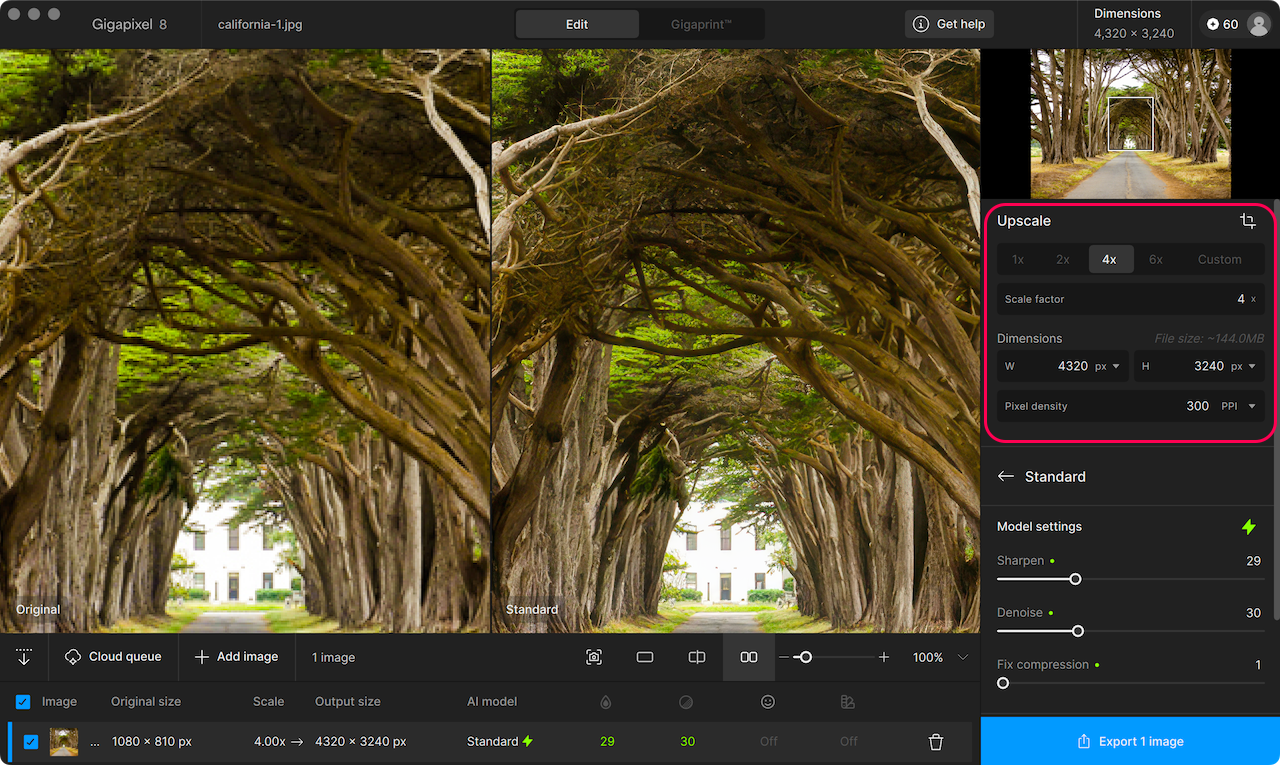Viewport: 1280px width, 765px height.
Task: Adjust the Denoise slider handle
Action: 1078,631
